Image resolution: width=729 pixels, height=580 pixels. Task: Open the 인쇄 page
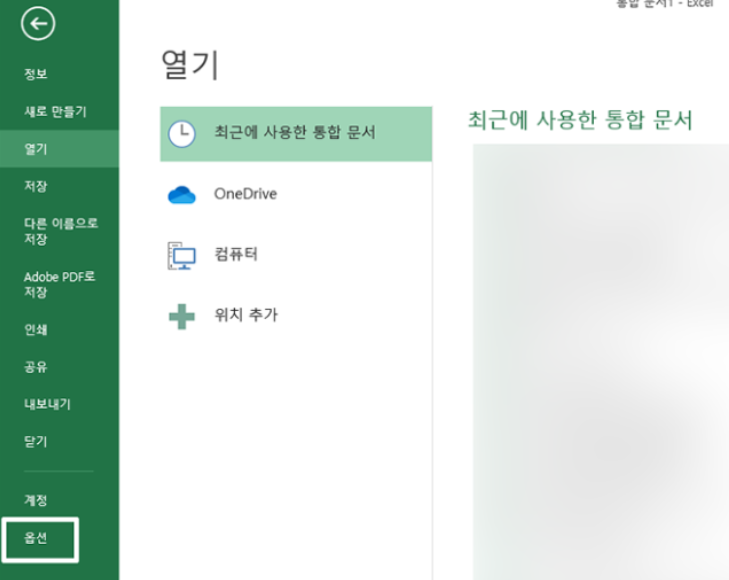(36, 330)
